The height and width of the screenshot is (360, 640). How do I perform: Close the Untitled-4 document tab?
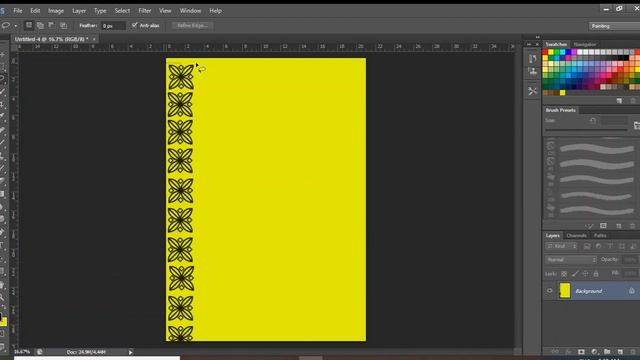(94, 39)
